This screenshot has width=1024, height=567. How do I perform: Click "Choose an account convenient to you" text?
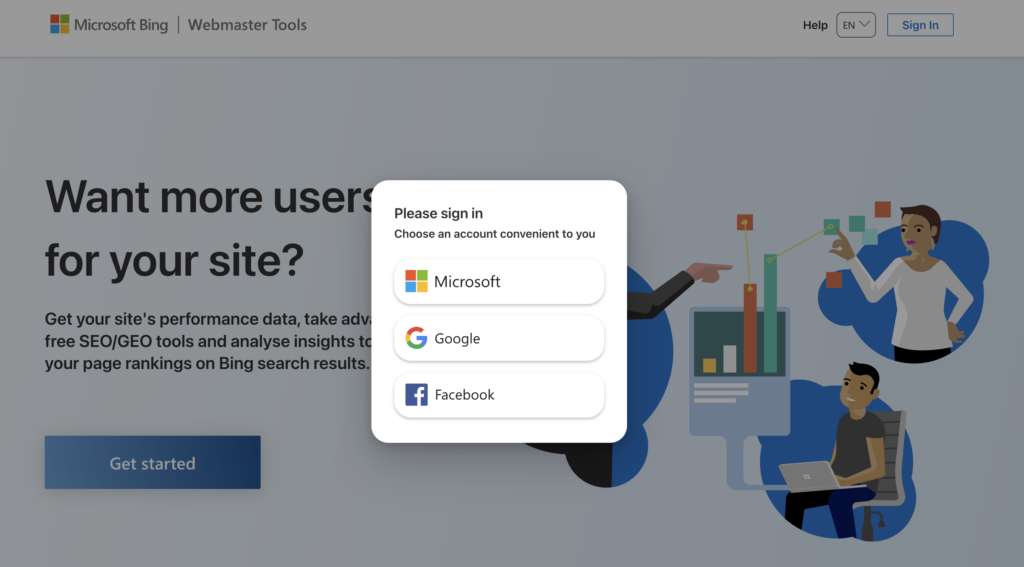coord(494,234)
